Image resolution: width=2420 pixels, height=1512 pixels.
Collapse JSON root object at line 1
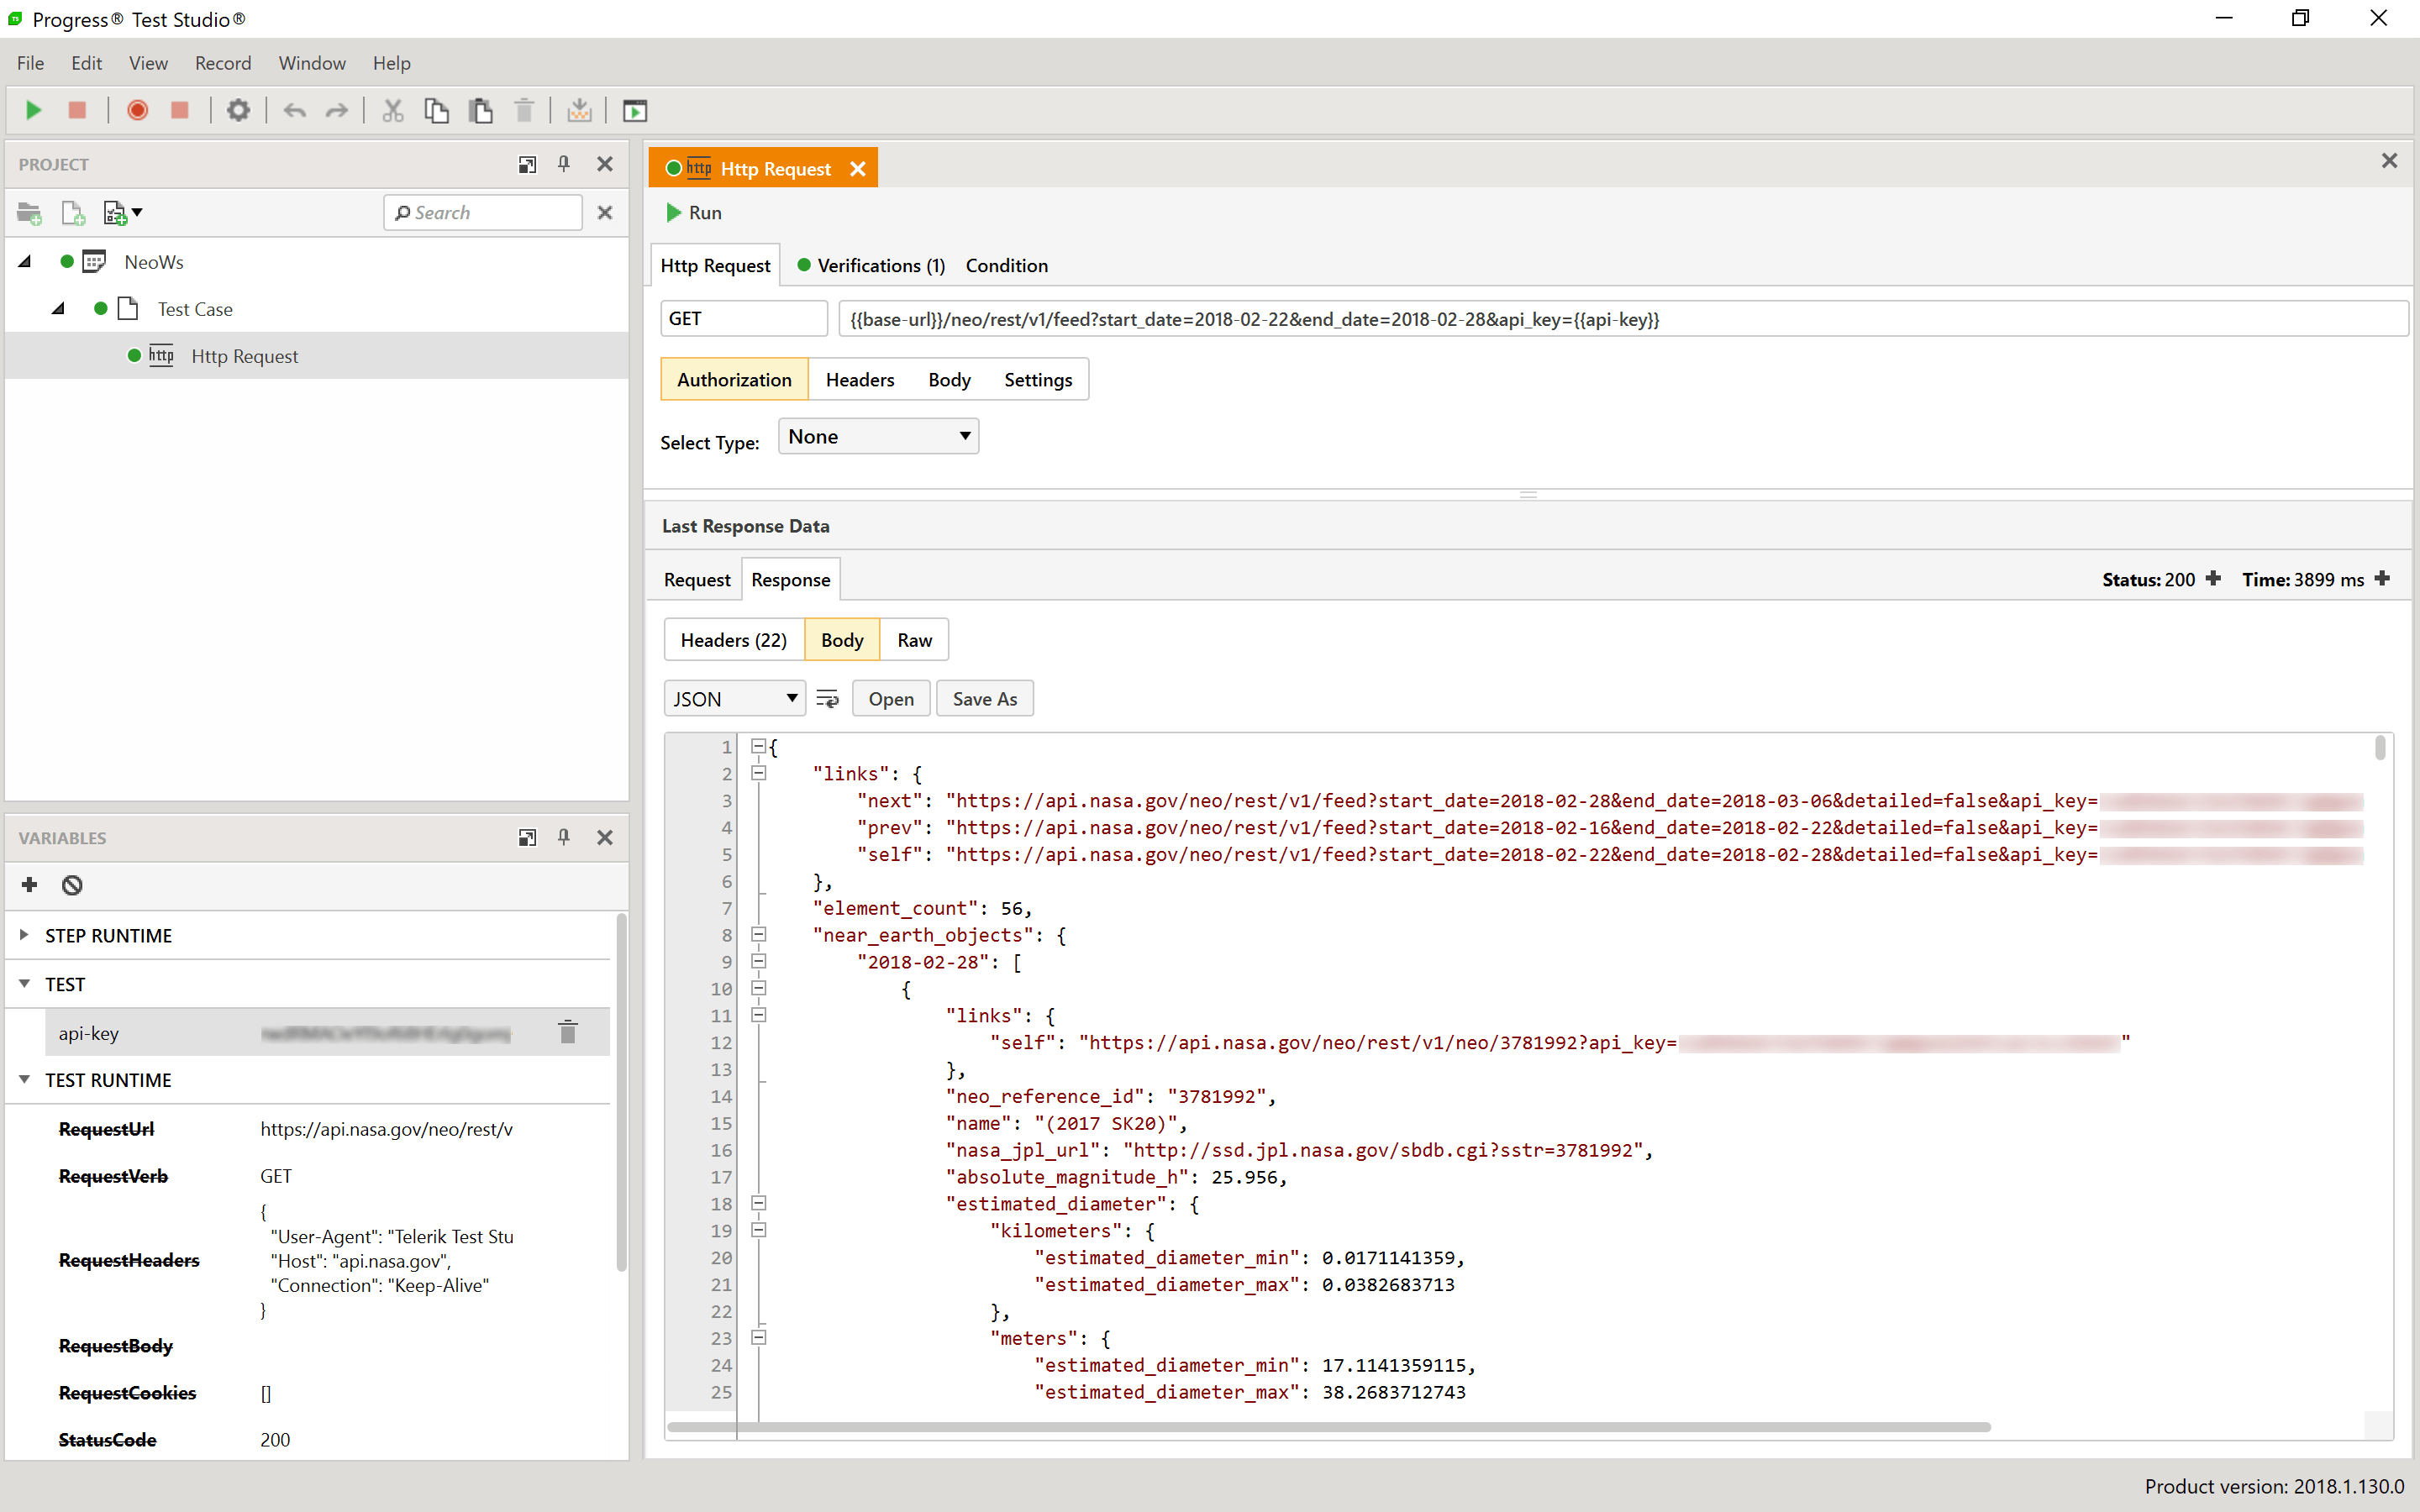click(759, 746)
